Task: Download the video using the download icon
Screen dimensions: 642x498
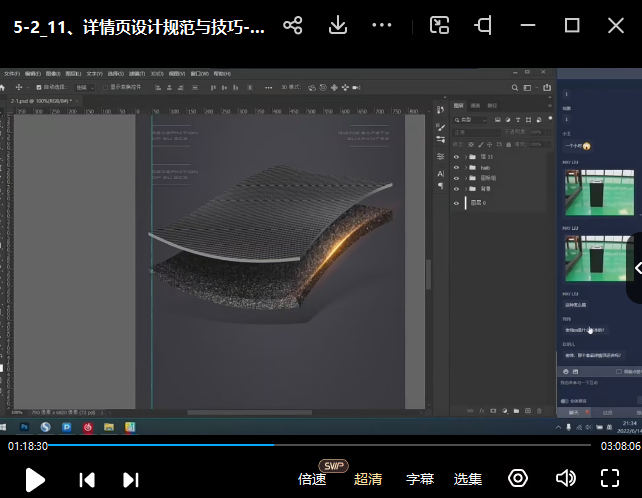Action: click(338, 25)
